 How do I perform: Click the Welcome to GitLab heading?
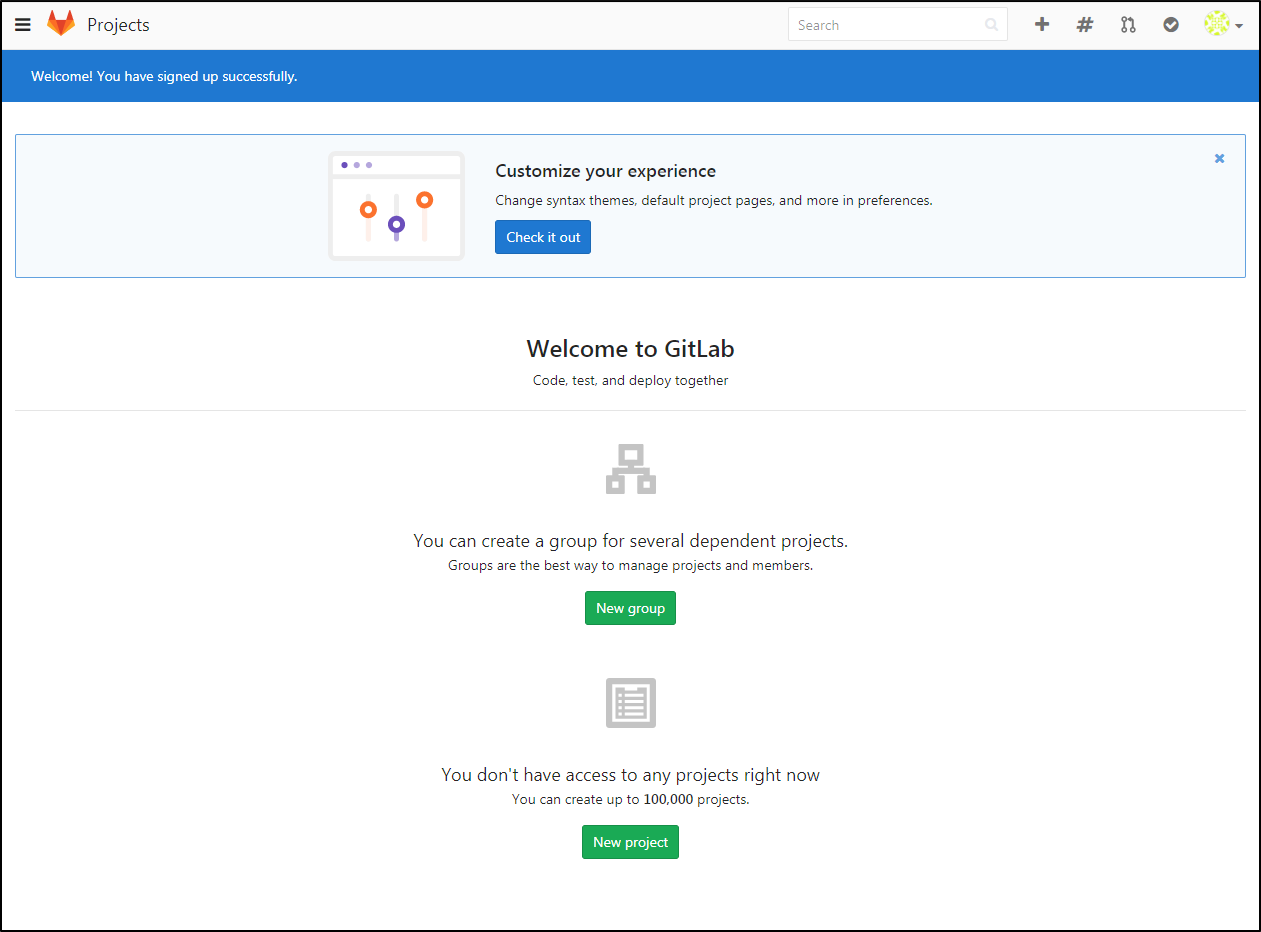coord(630,348)
